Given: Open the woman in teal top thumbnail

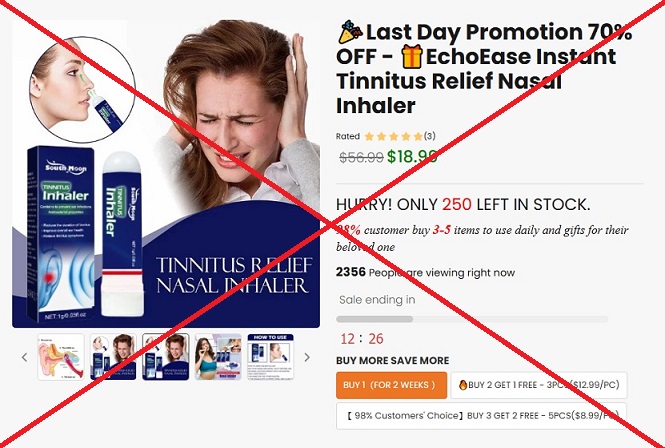Looking at the screenshot, I should (218, 357).
